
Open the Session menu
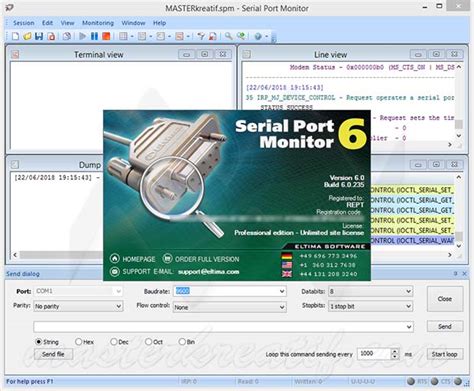23,23
